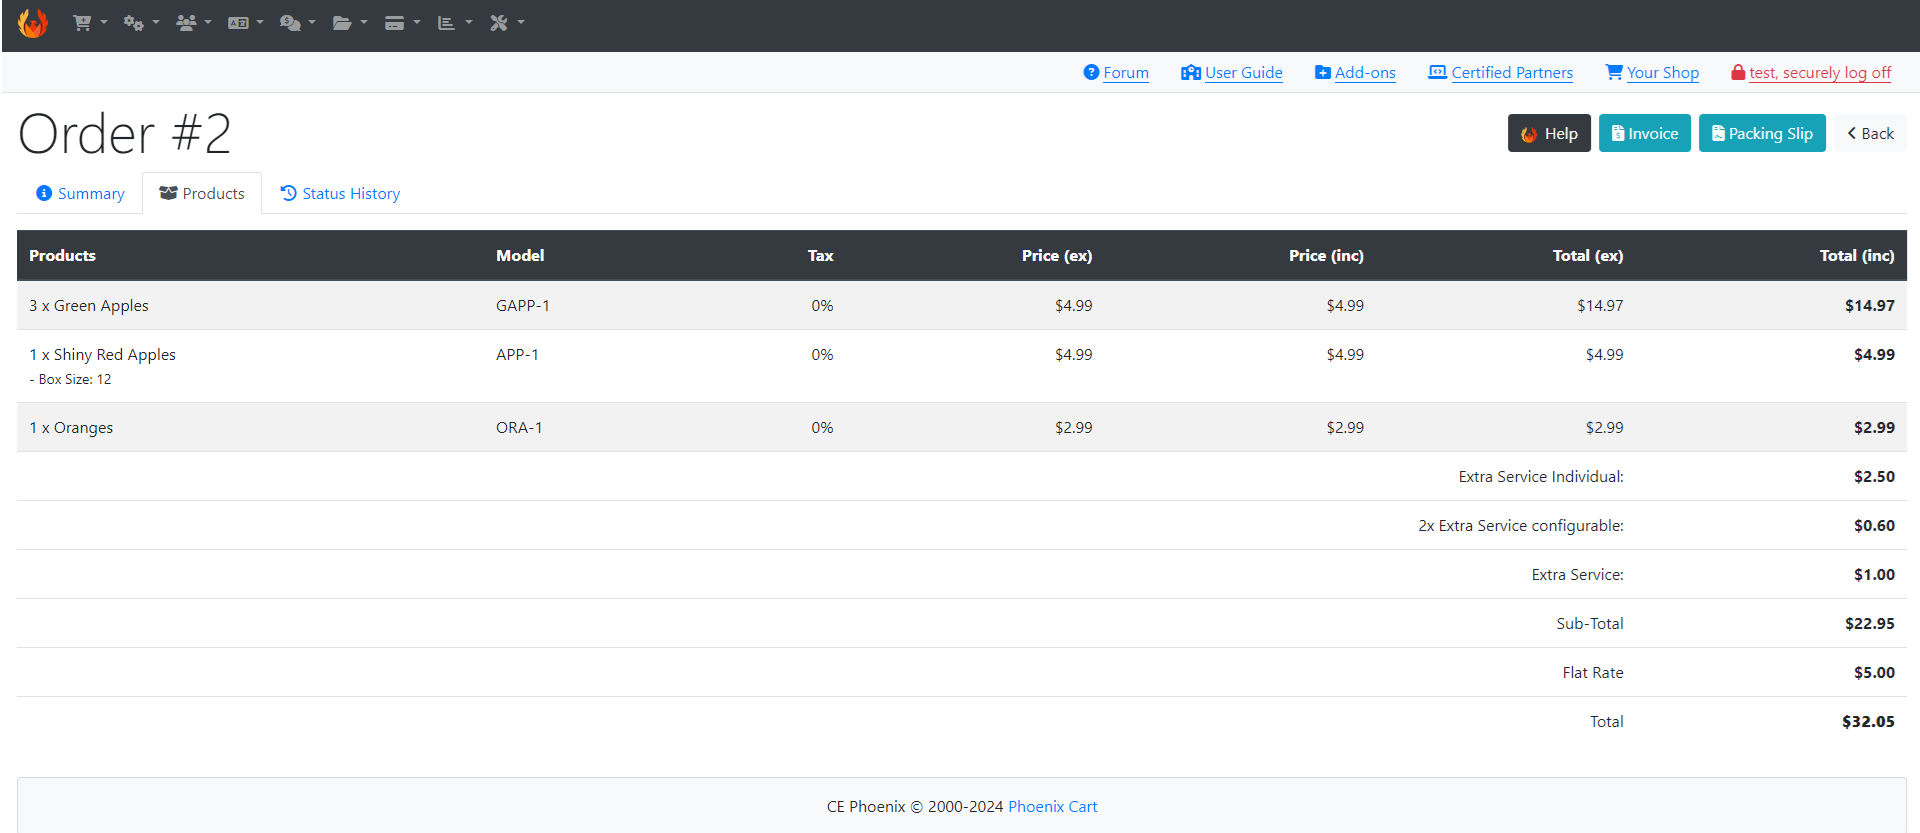
Task: Expand the reports chart menu arrow
Action: pyautogui.click(x=469, y=22)
